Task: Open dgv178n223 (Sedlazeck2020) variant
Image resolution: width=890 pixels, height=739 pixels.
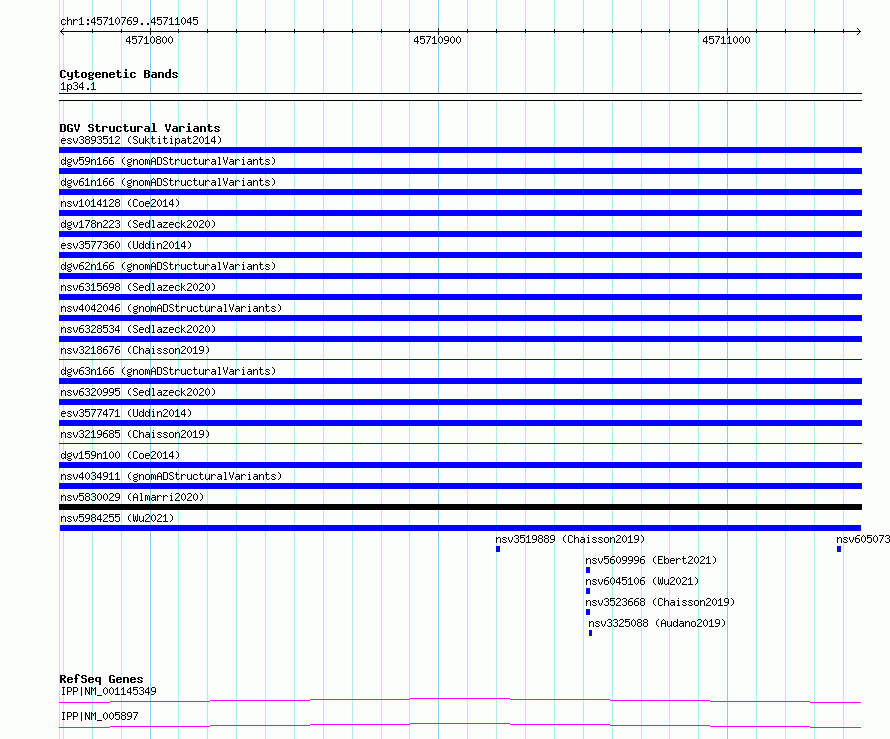Action: point(138,224)
